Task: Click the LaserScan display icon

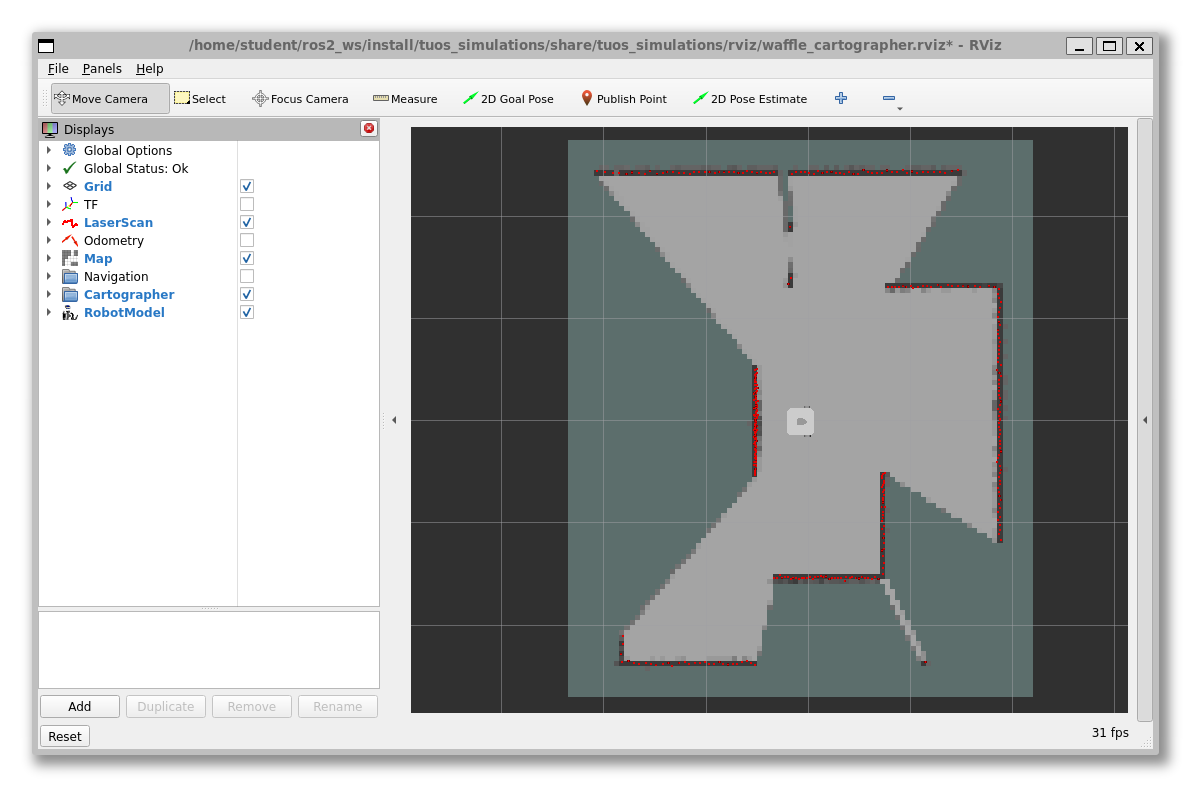Action: click(70, 223)
